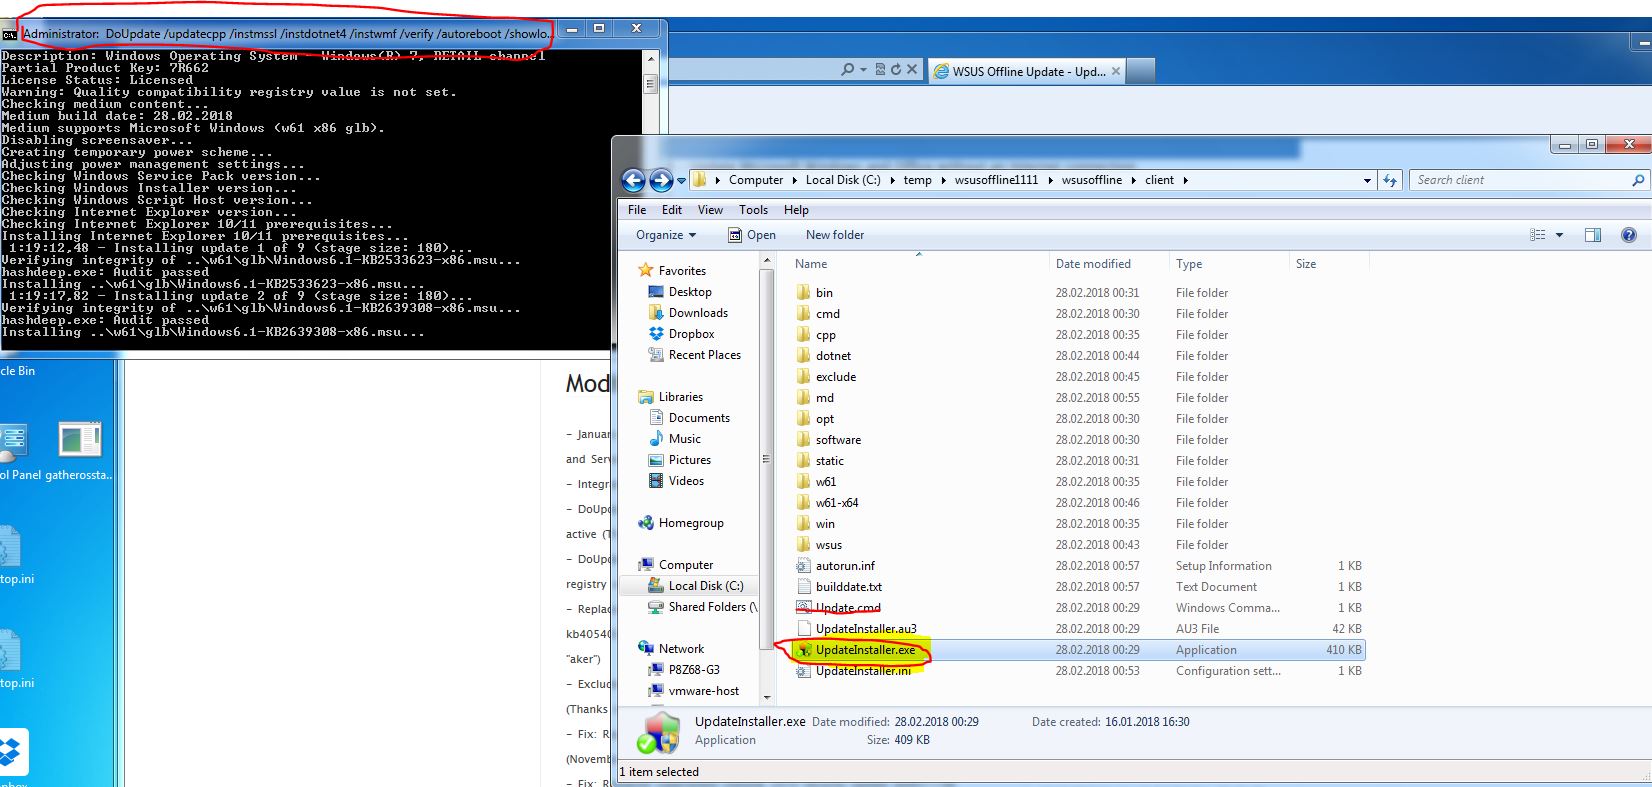Open the Tools menu in Explorer
Viewport: 1652px width, 787px height.
tap(753, 210)
